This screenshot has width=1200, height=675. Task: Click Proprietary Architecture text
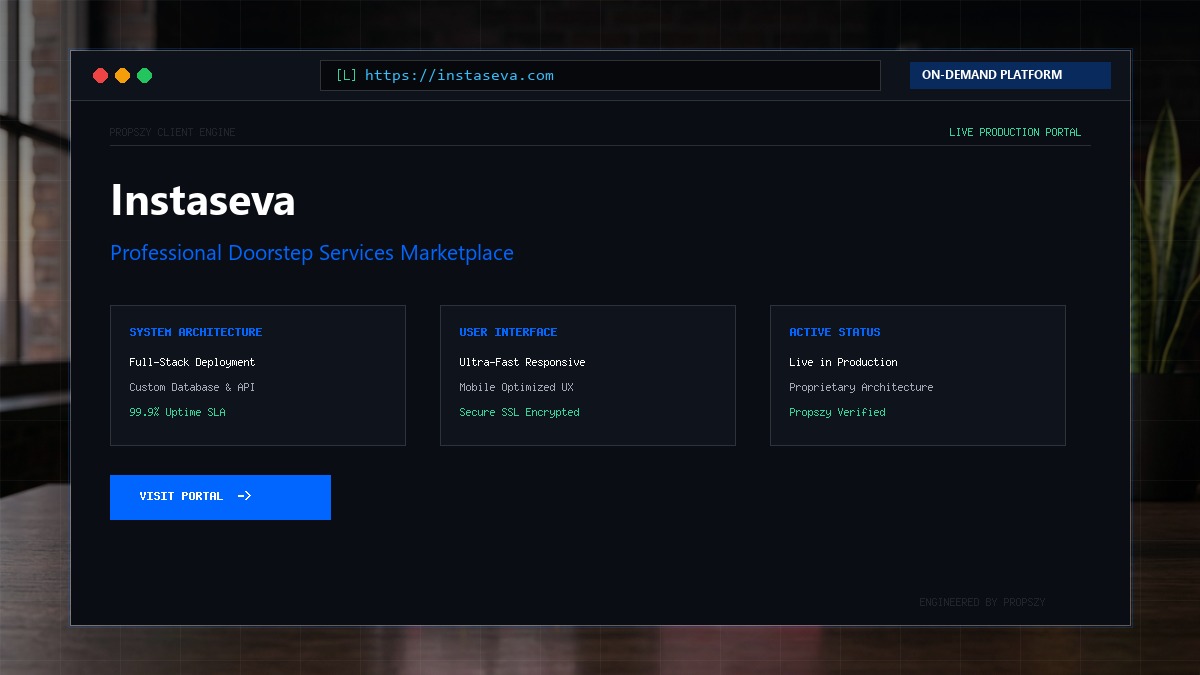click(x=861, y=387)
